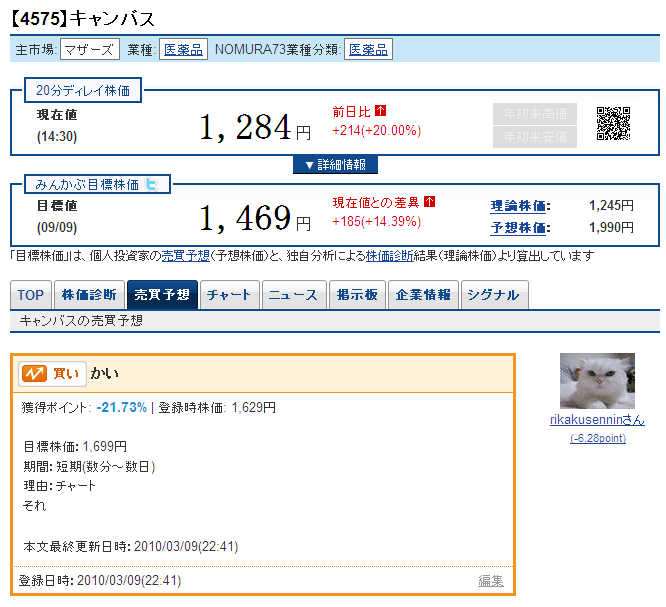
Task: Switch to the 企業情報 tab
Action: (424, 295)
